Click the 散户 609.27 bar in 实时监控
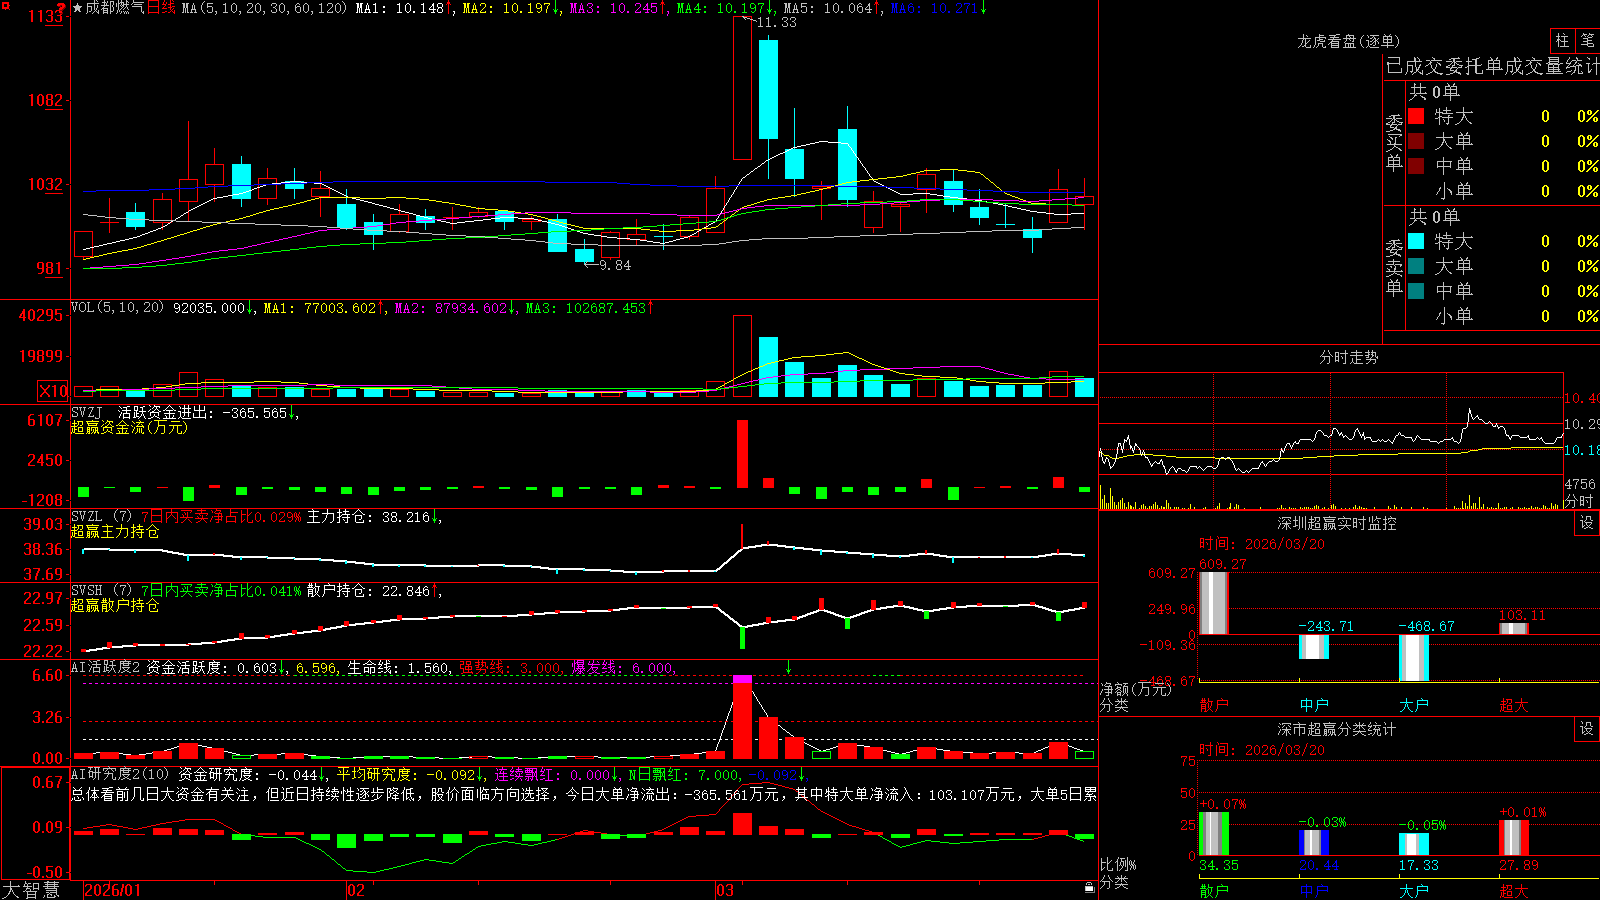1600x900 pixels. click(1213, 603)
